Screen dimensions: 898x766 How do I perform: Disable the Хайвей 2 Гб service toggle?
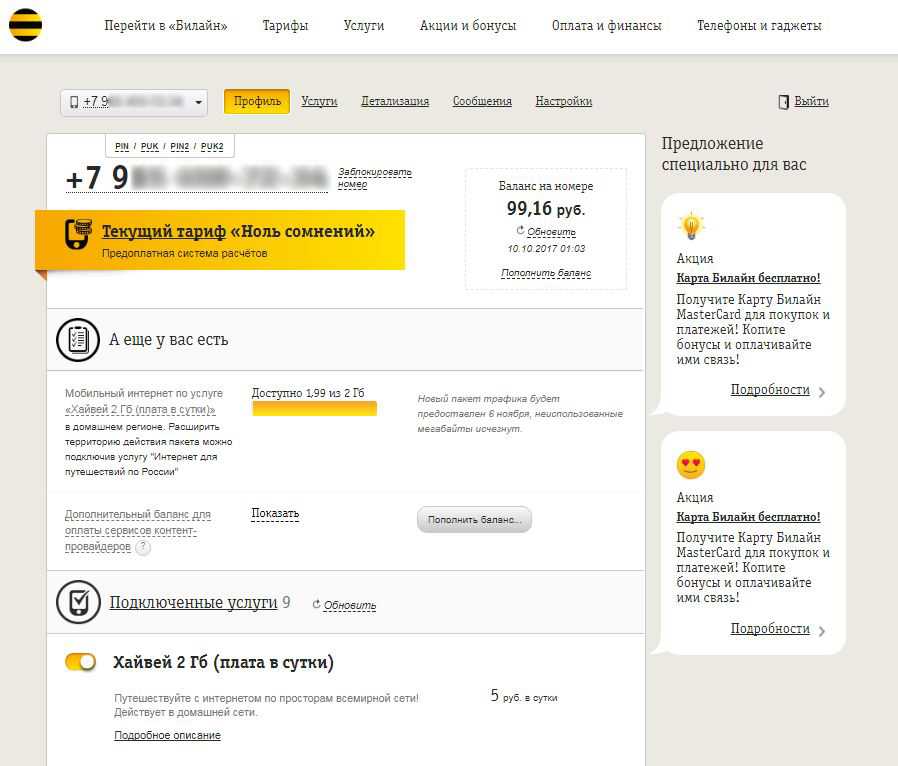tap(81, 662)
